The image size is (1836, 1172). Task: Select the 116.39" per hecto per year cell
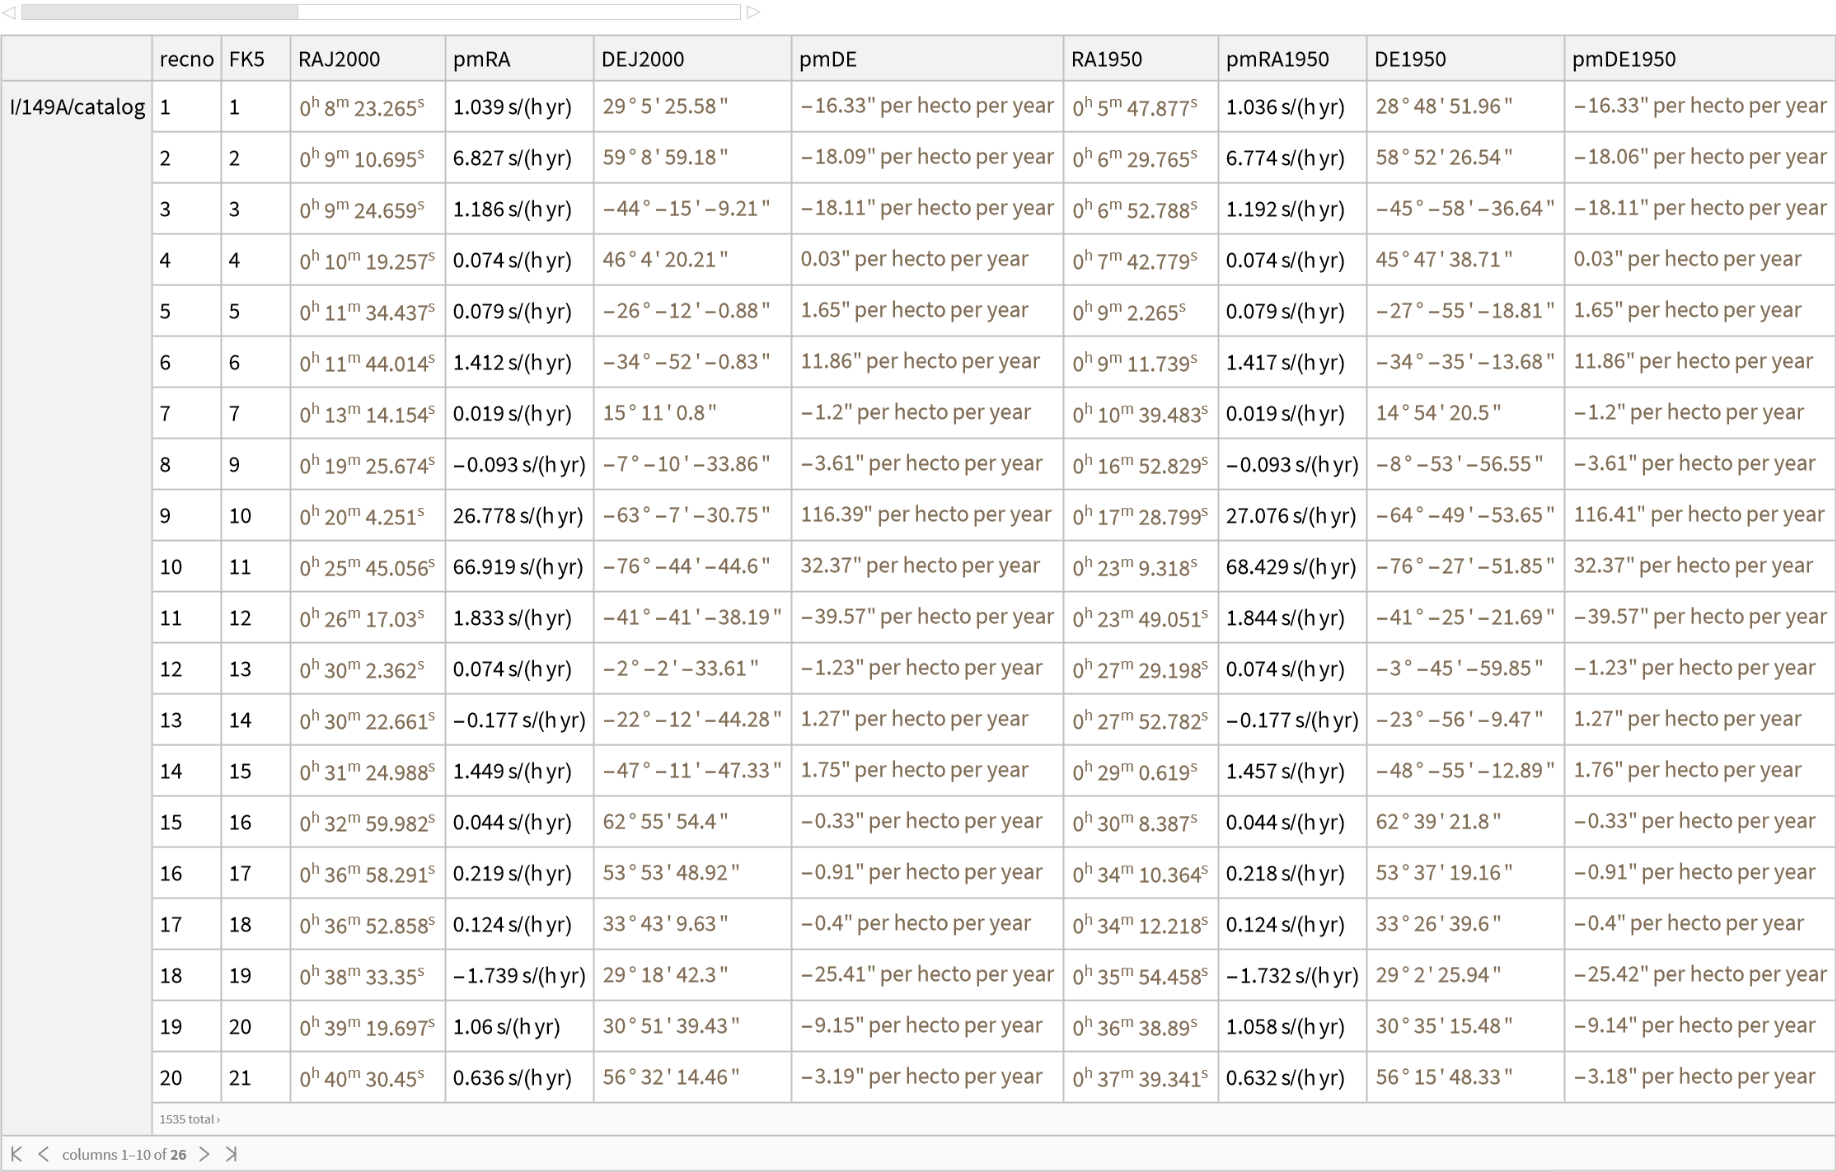pyautogui.click(x=925, y=515)
